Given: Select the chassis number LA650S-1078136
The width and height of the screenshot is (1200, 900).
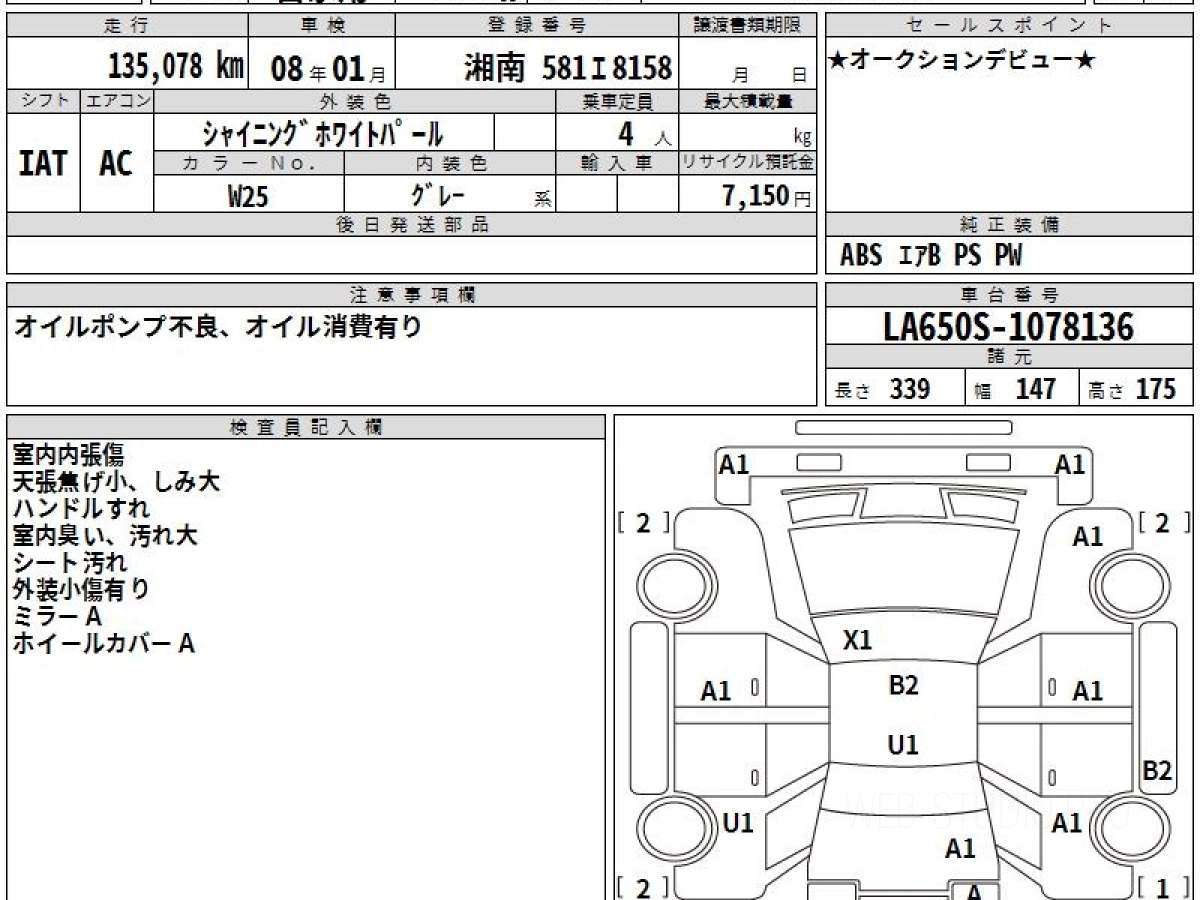Looking at the screenshot, I should coord(1009,326).
